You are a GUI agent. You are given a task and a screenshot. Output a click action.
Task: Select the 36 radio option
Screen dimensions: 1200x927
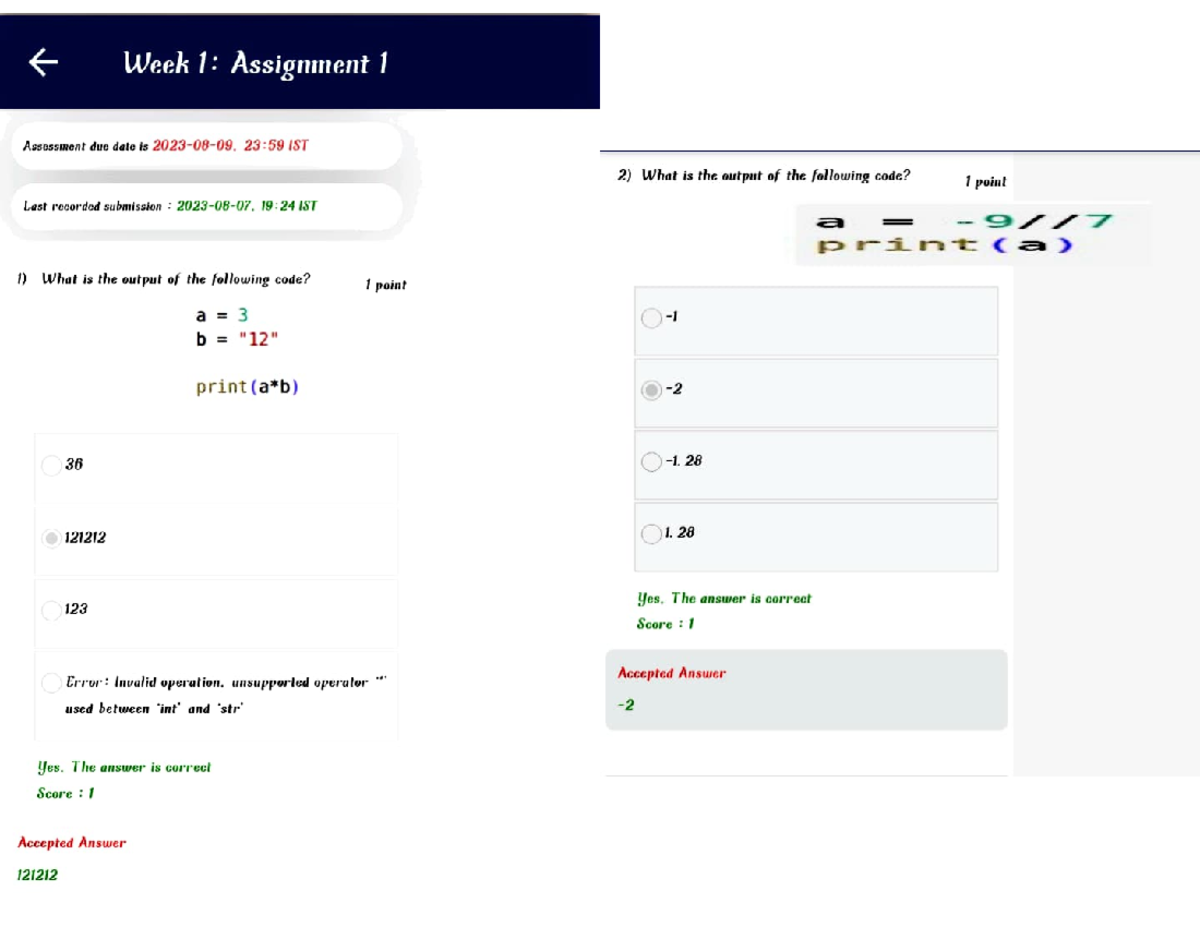52,465
